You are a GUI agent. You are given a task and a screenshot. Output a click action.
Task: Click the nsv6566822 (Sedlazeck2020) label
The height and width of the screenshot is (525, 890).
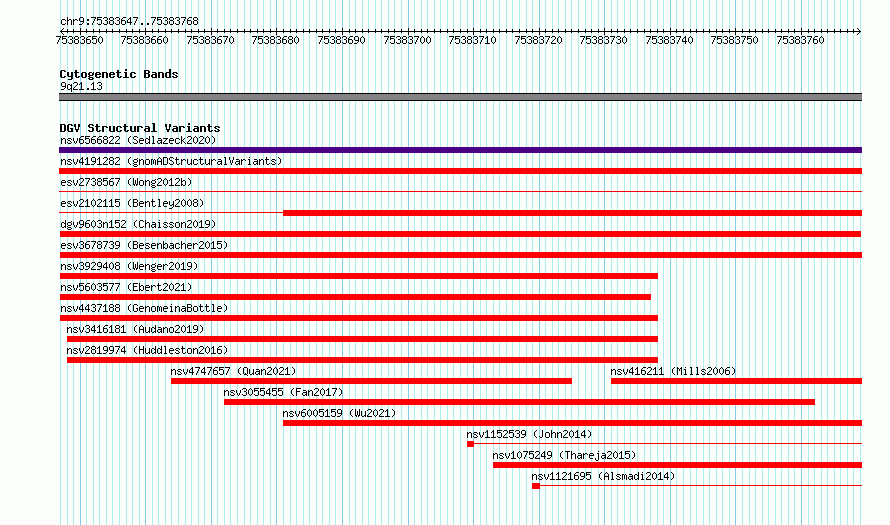pos(138,140)
